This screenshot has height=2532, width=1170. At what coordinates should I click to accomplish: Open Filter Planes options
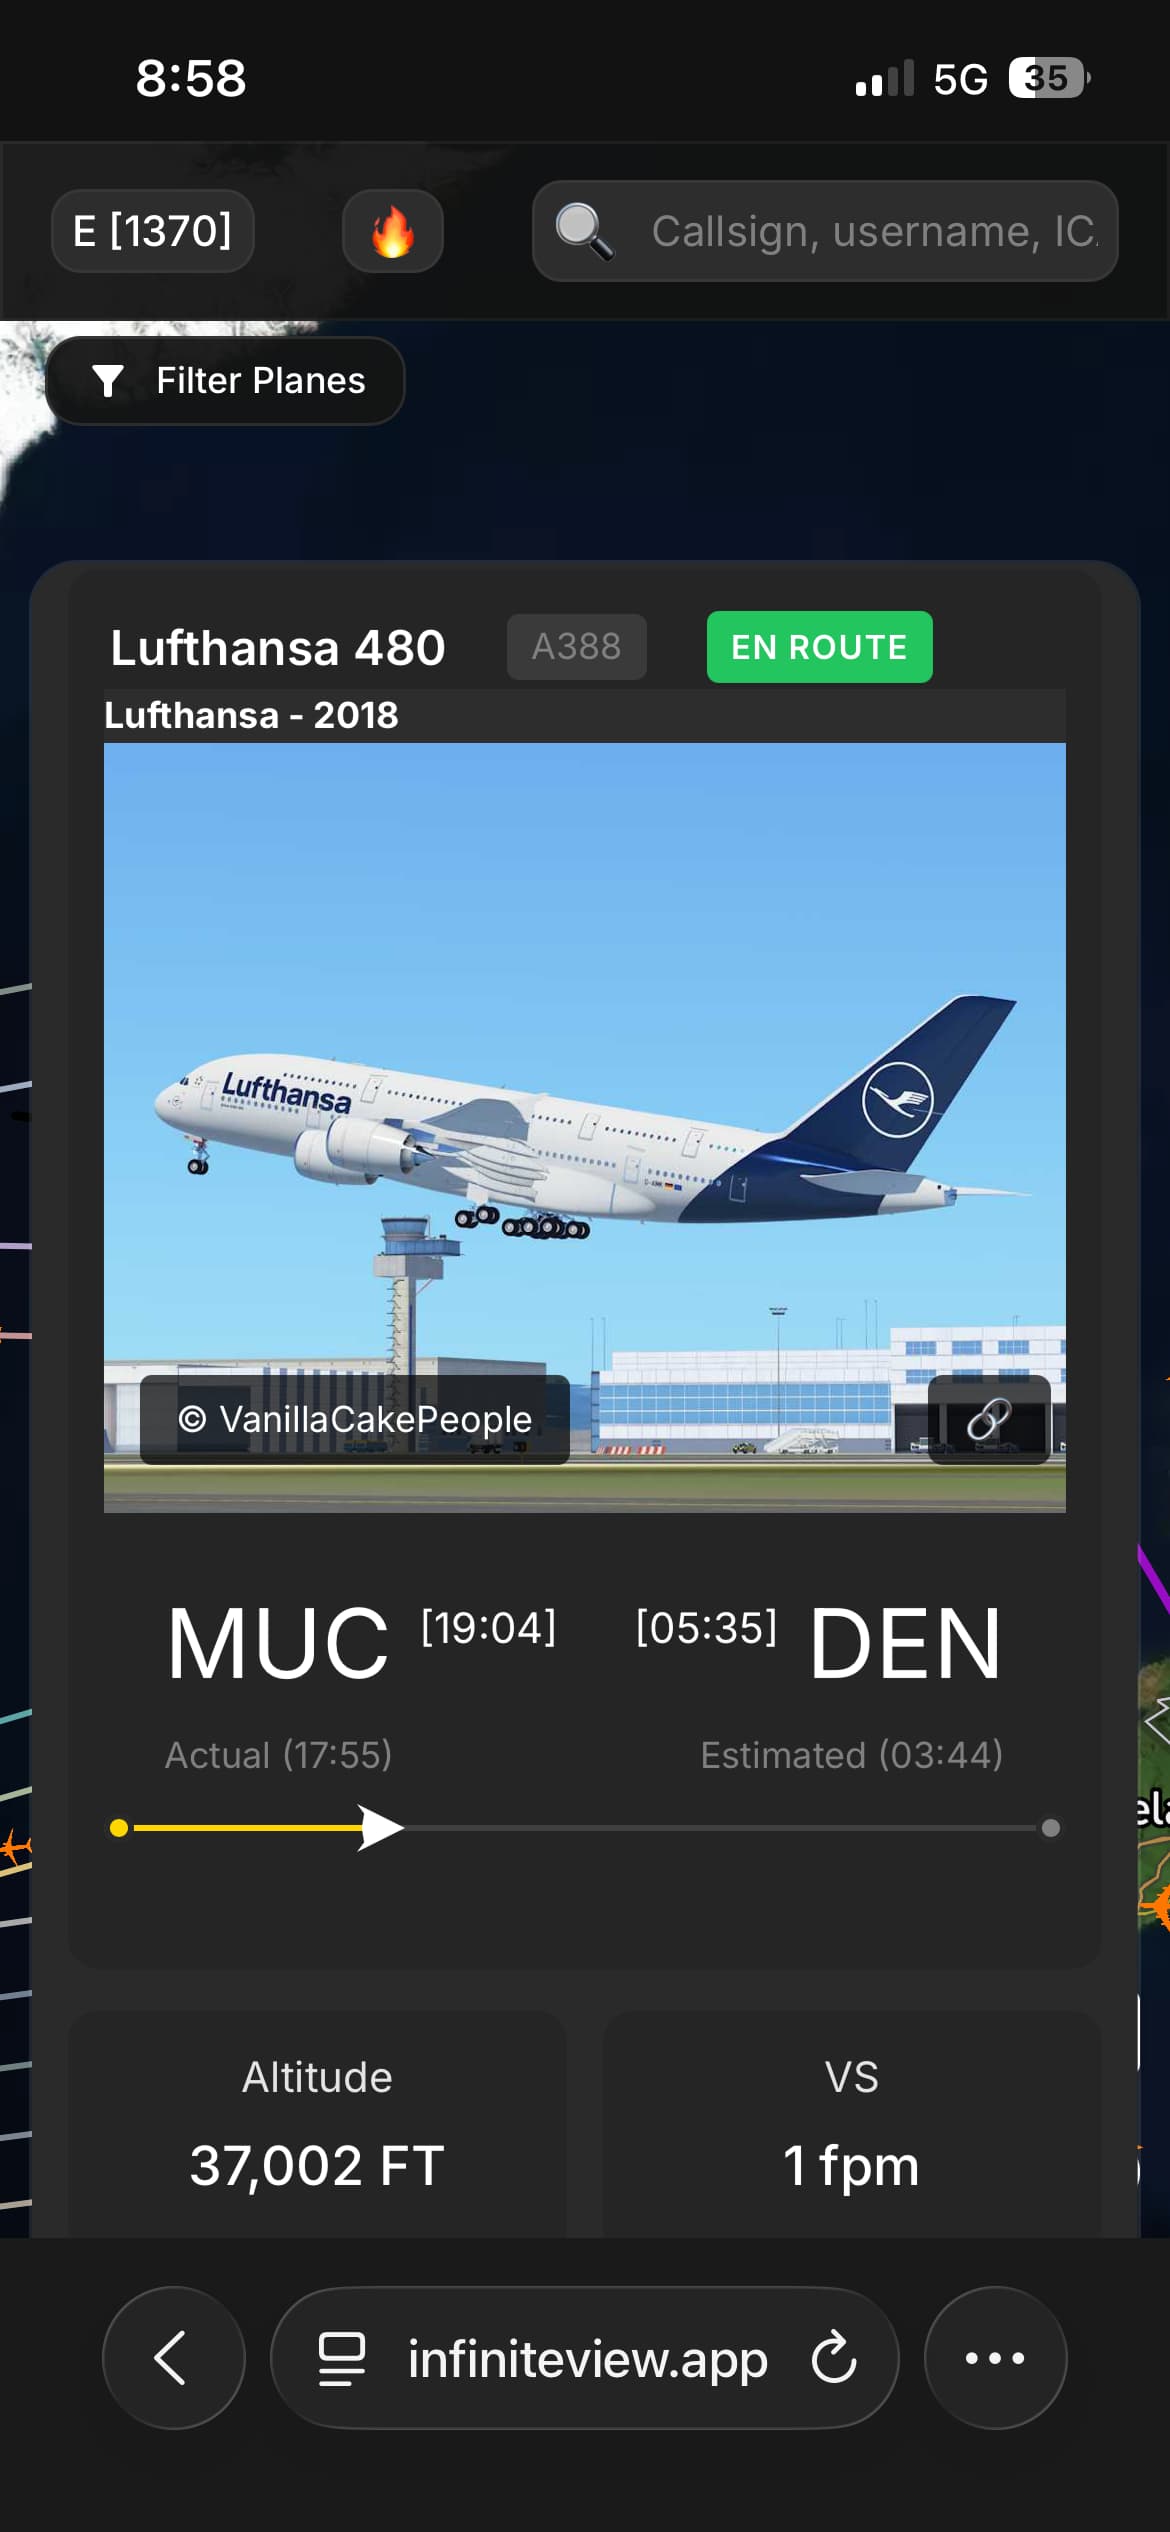coord(225,381)
